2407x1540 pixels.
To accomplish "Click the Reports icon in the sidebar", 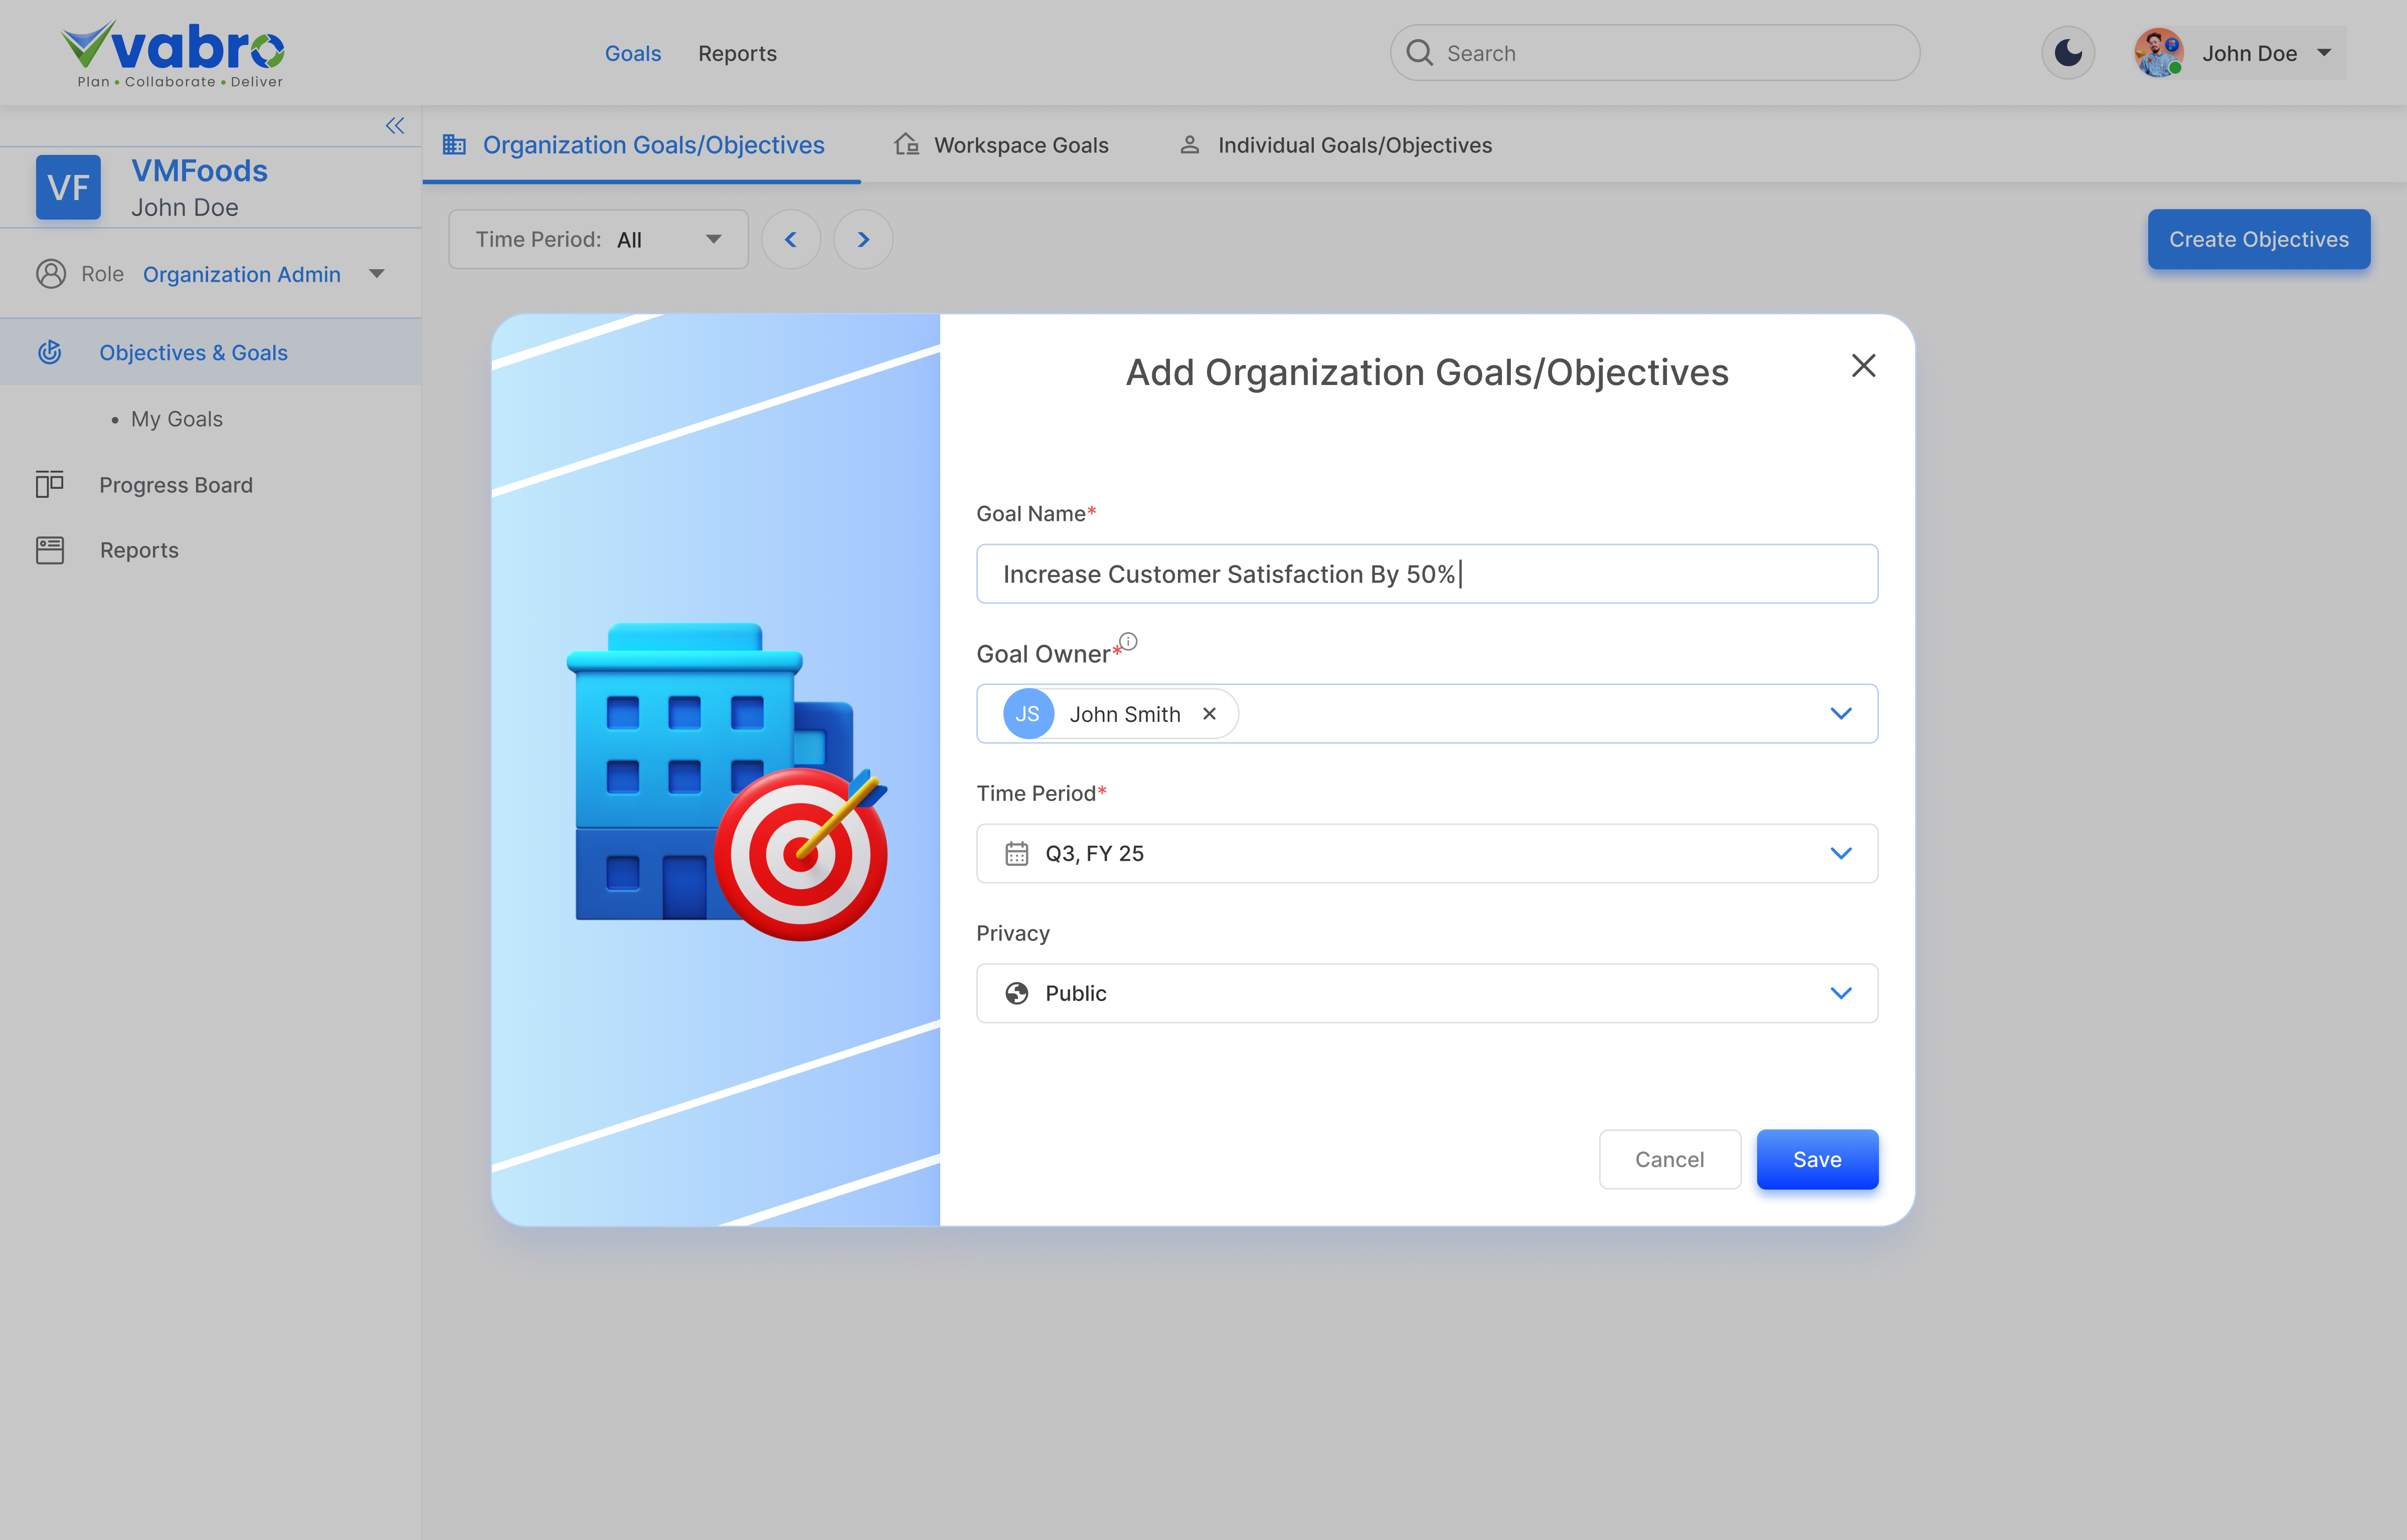I will click(x=50, y=549).
